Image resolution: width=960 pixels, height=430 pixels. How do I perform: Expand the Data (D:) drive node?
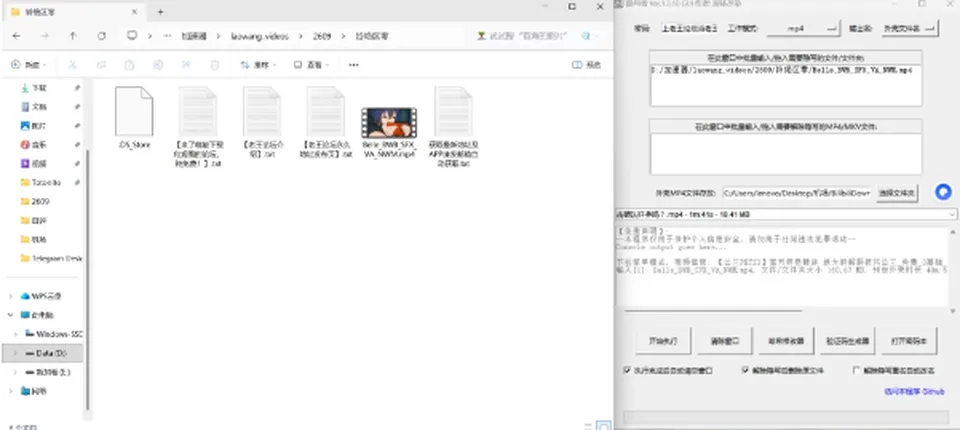(16, 353)
